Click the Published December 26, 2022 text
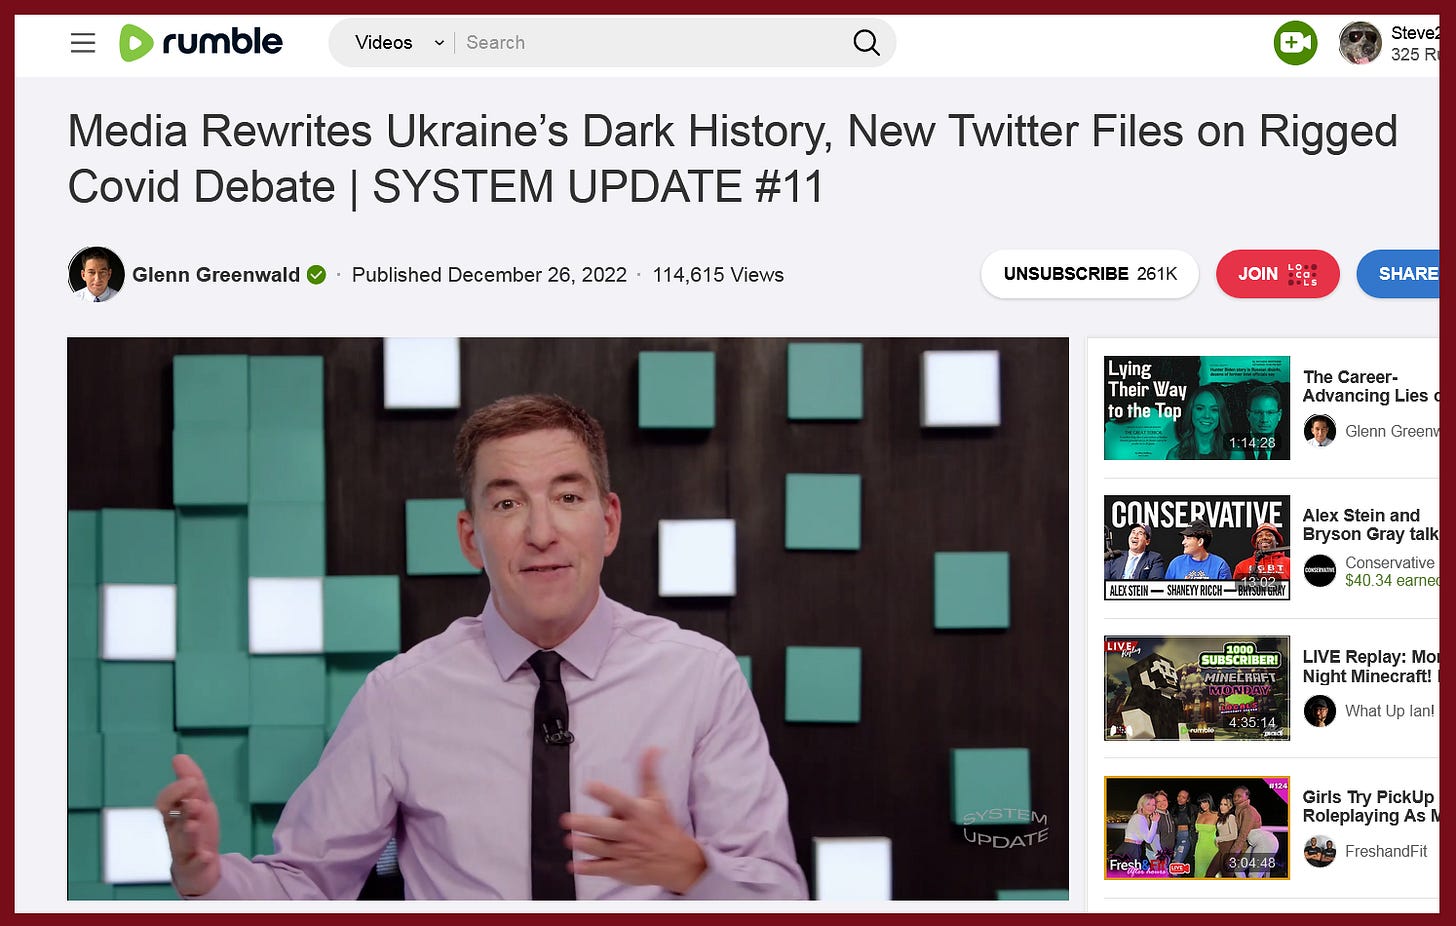The image size is (1456, 926). click(489, 275)
